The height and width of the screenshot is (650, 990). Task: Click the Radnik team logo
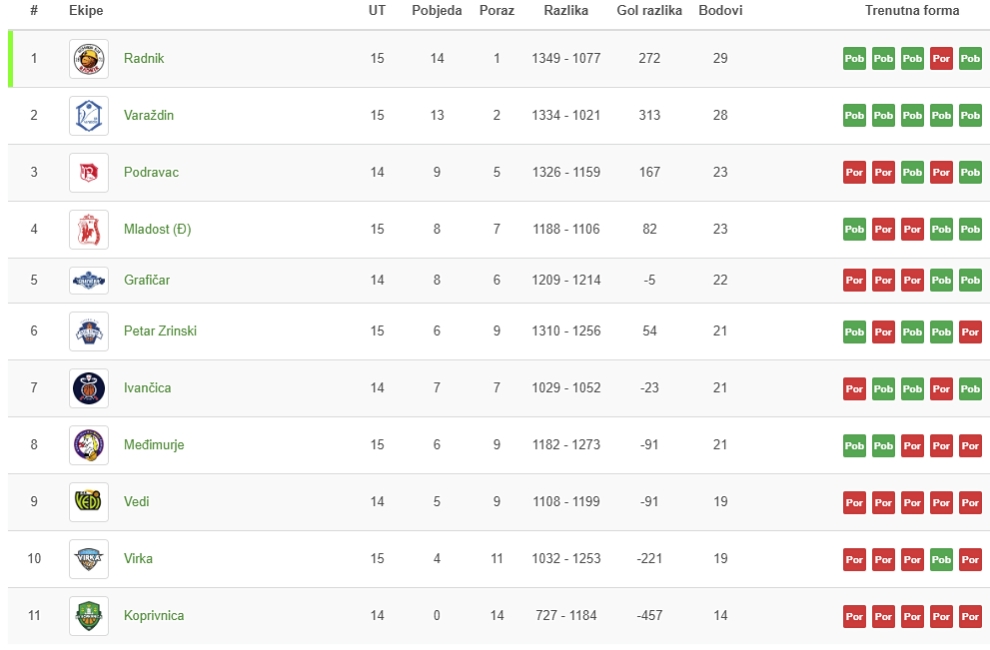point(89,59)
